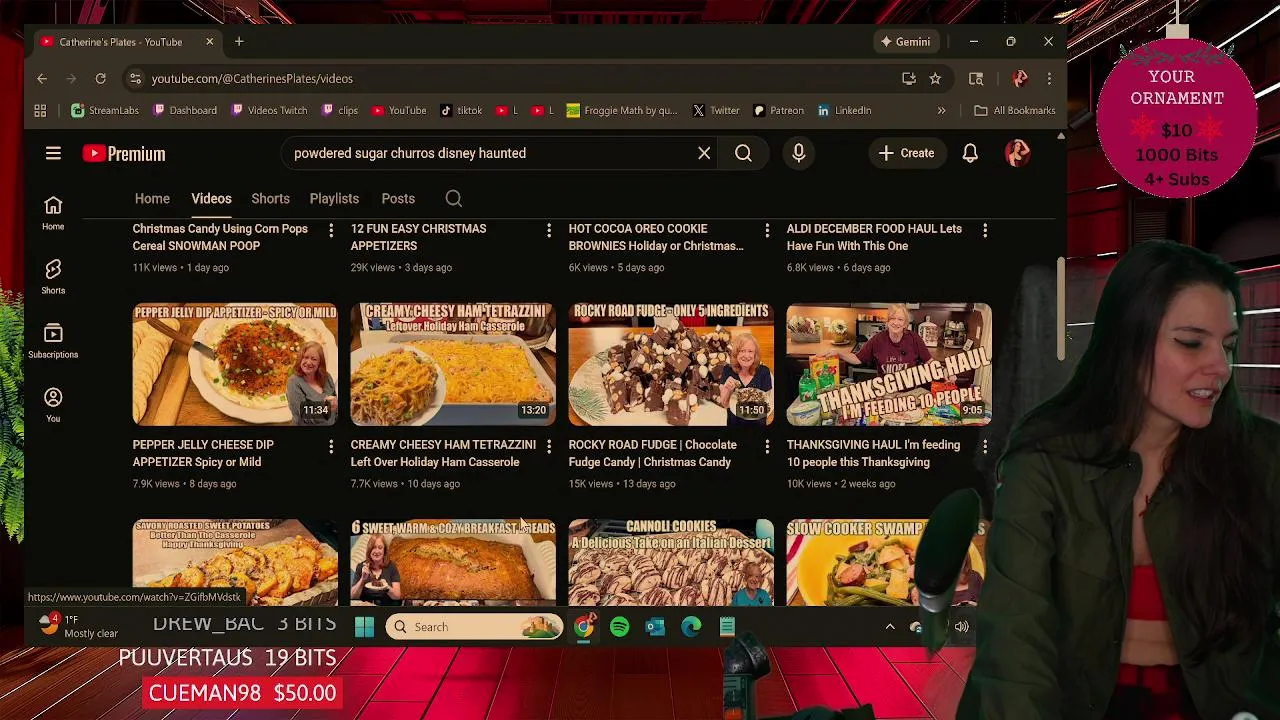Open the Thanksgiving Haul thumbnail
This screenshot has height=720, width=1280.
889,365
